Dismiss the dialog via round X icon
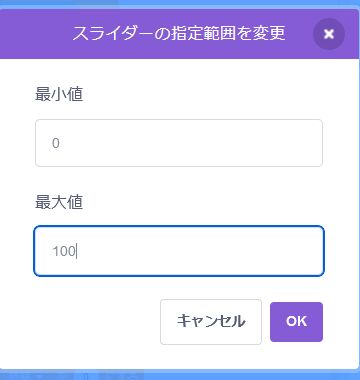The image size is (360, 380). 329,34
